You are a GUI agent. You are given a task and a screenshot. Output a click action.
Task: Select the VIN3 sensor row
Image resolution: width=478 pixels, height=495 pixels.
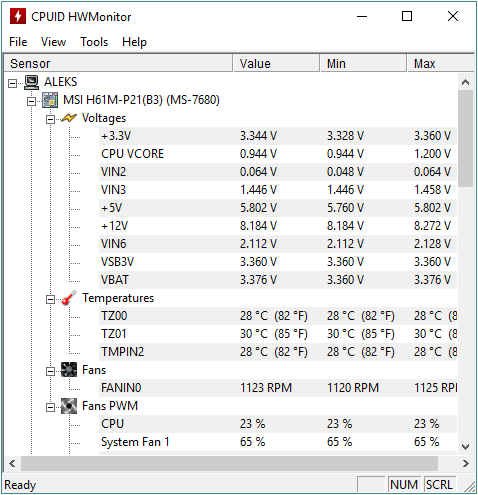click(x=278, y=190)
